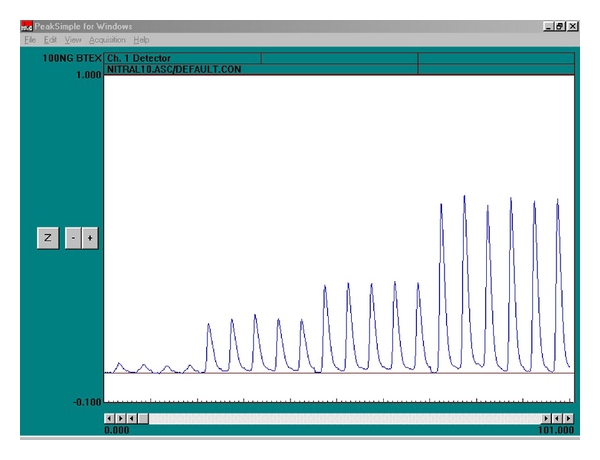Click the arrow button immediately left of scrollbar thumb

click(132, 418)
